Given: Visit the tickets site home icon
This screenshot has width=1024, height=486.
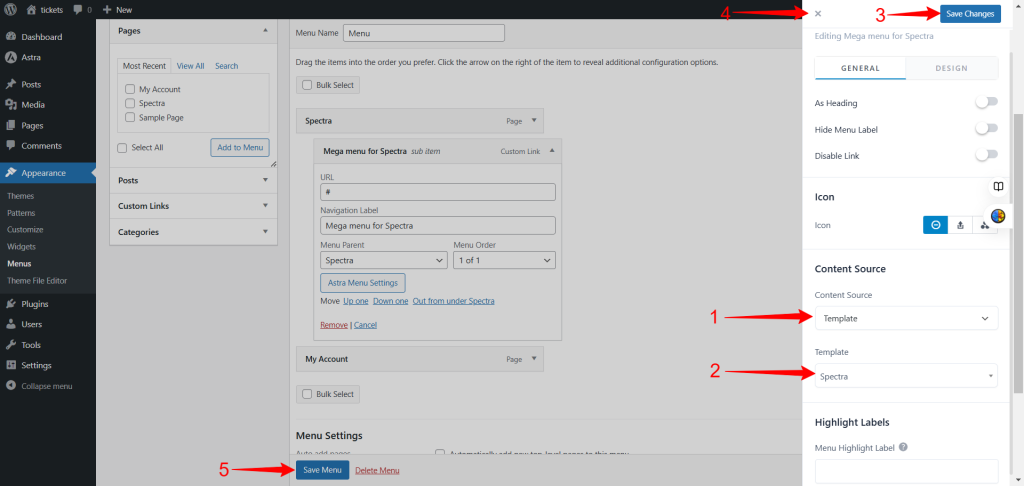Looking at the screenshot, I should click(32, 10).
